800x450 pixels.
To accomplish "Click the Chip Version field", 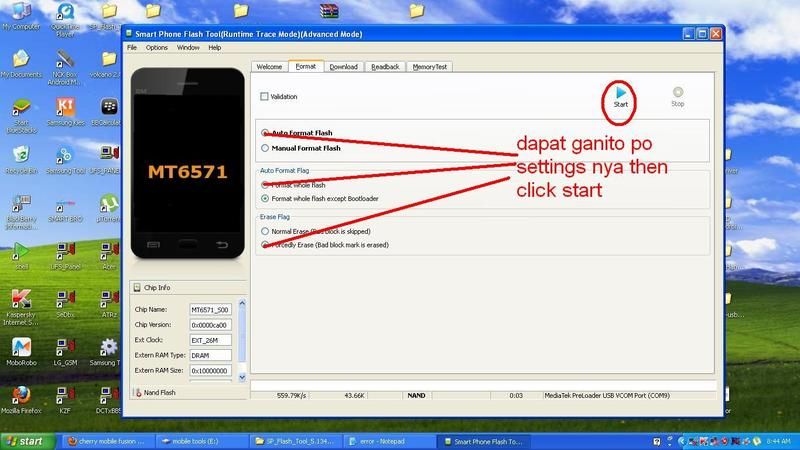I will (210, 325).
